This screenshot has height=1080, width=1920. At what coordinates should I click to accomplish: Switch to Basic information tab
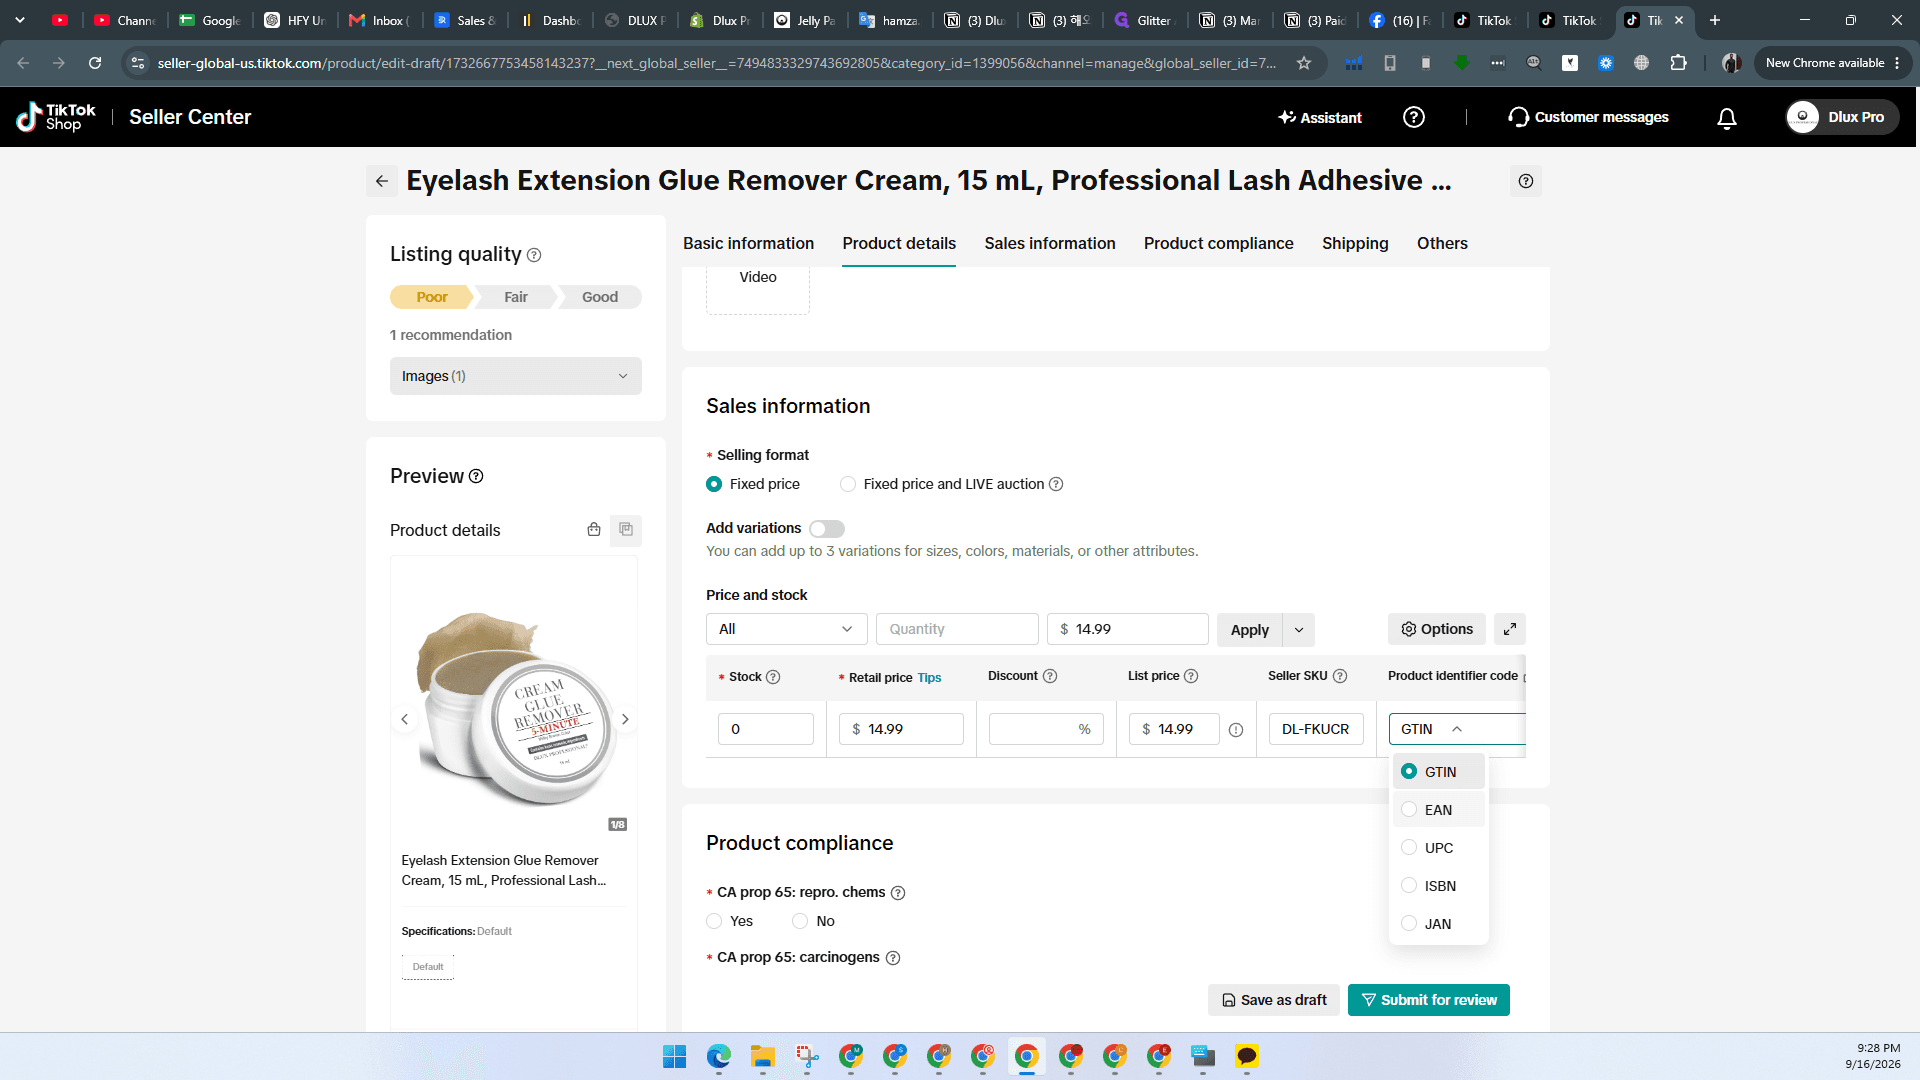click(x=748, y=243)
